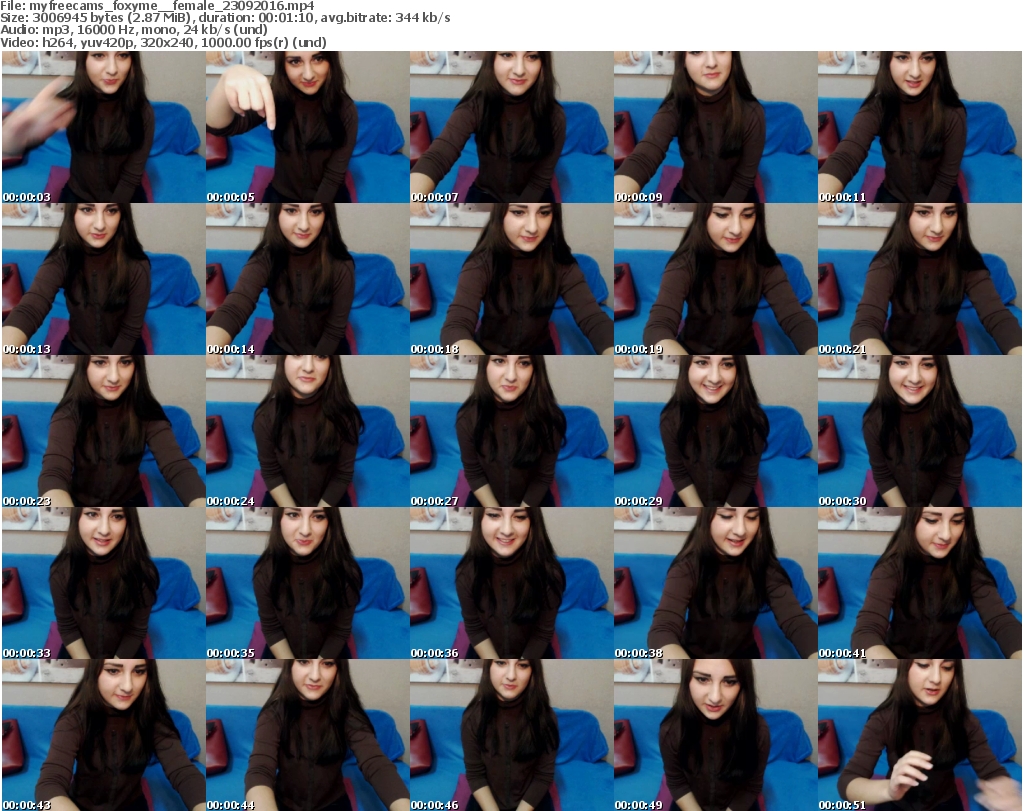Select the thumbnail frame stamped 00:00:03

click(104, 127)
